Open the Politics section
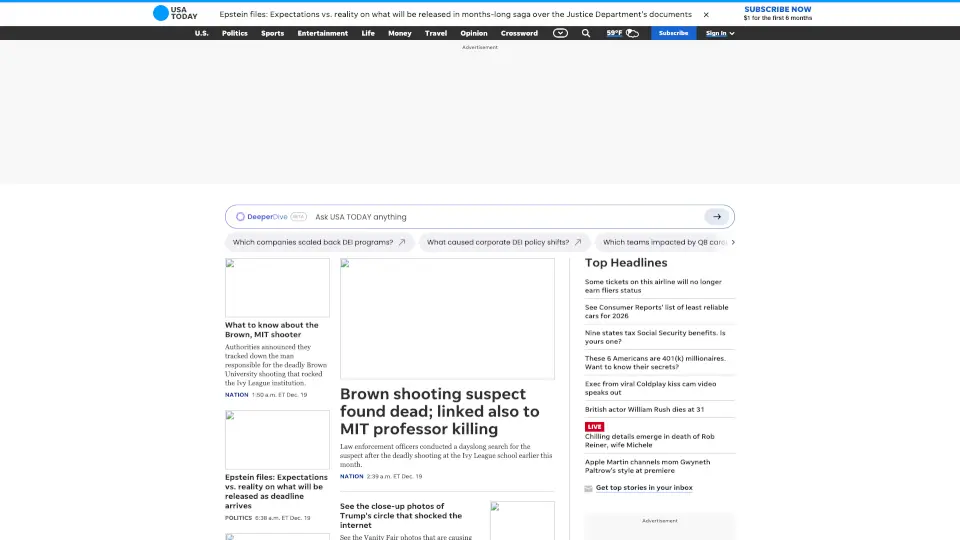 tap(235, 33)
